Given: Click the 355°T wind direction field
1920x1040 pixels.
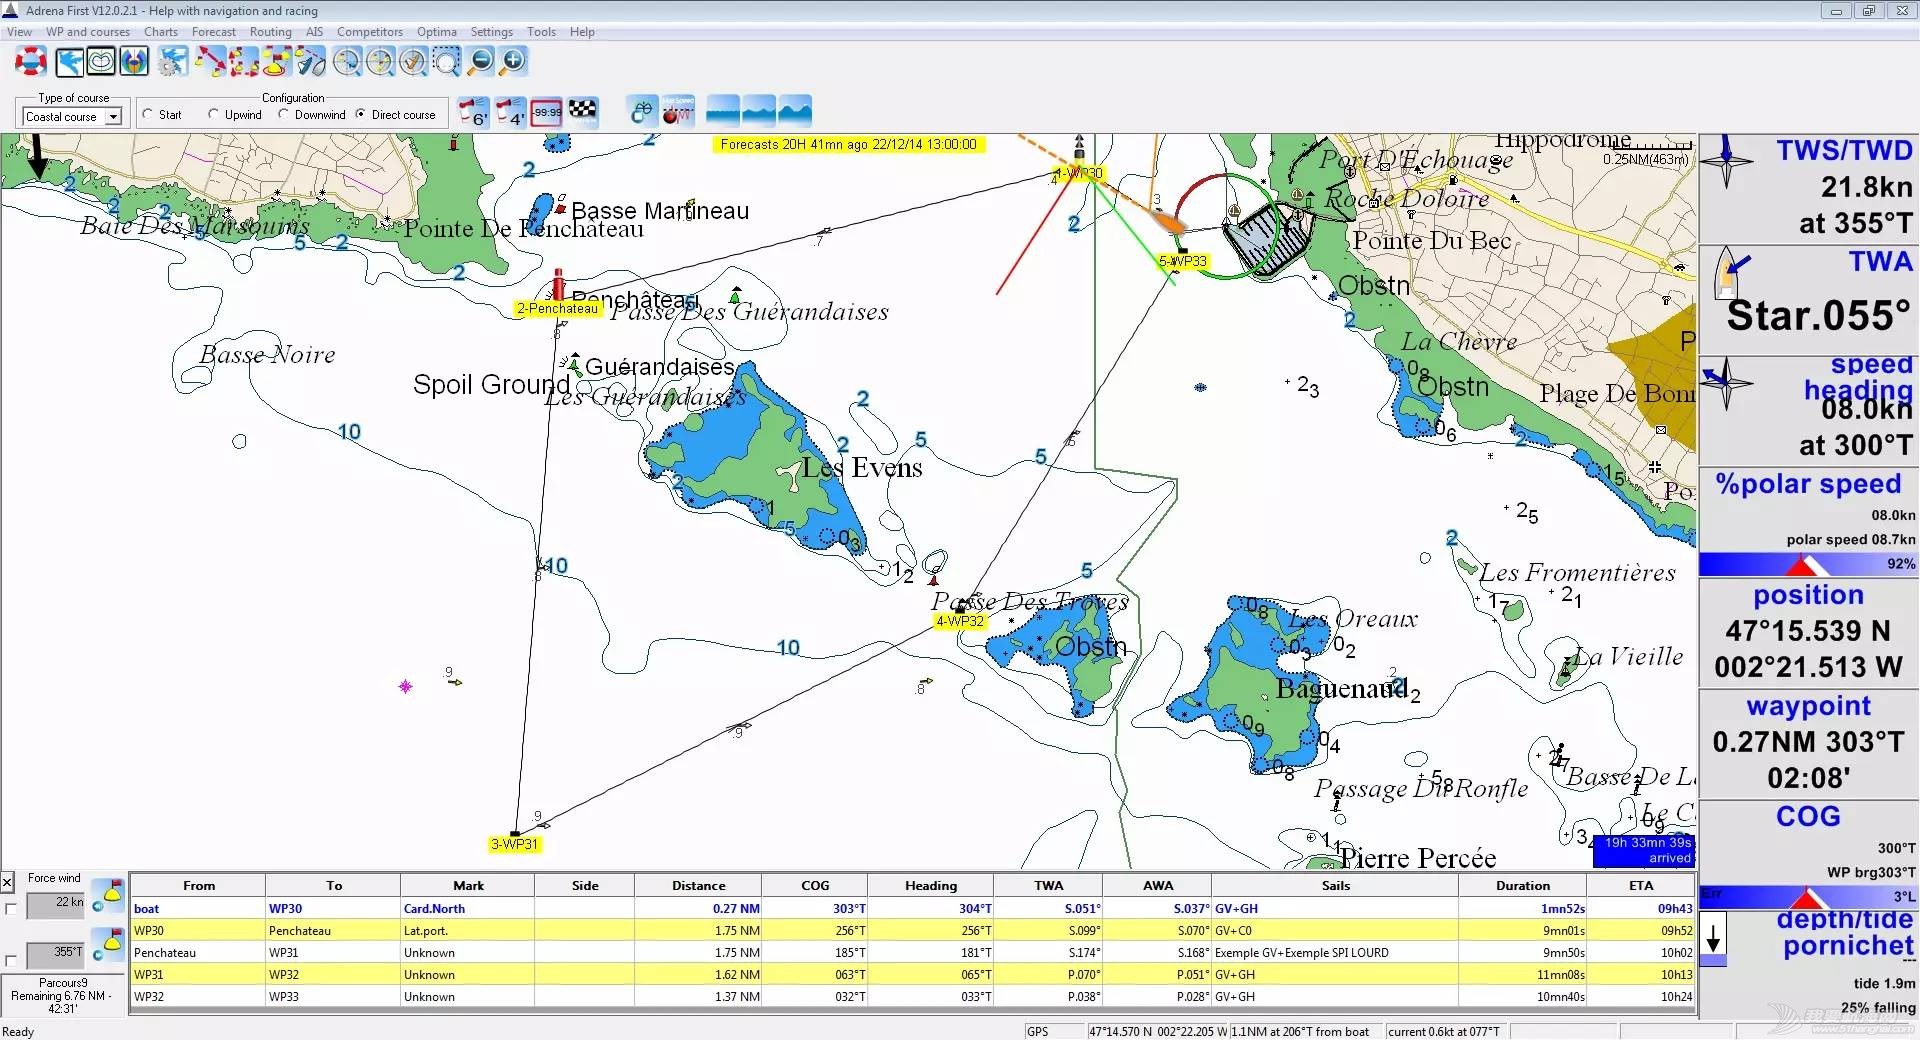Looking at the screenshot, I should [56, 955].
